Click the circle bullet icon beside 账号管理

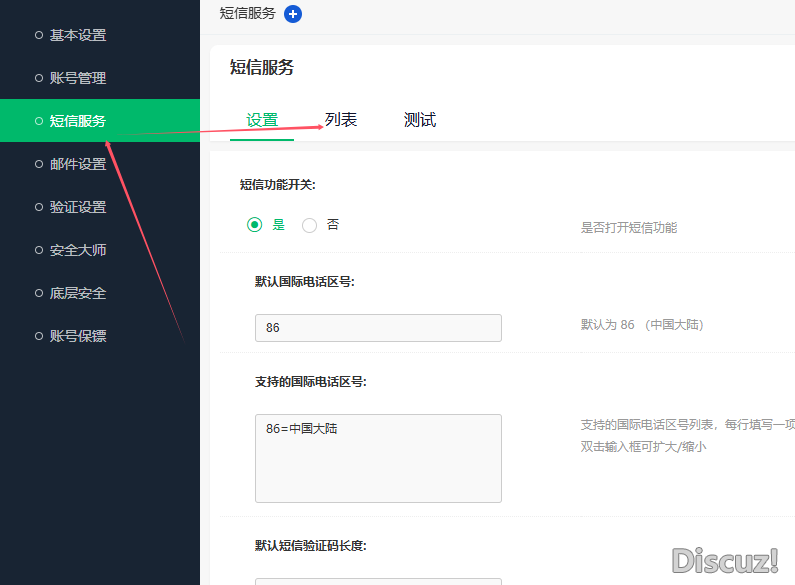point(39,78)
